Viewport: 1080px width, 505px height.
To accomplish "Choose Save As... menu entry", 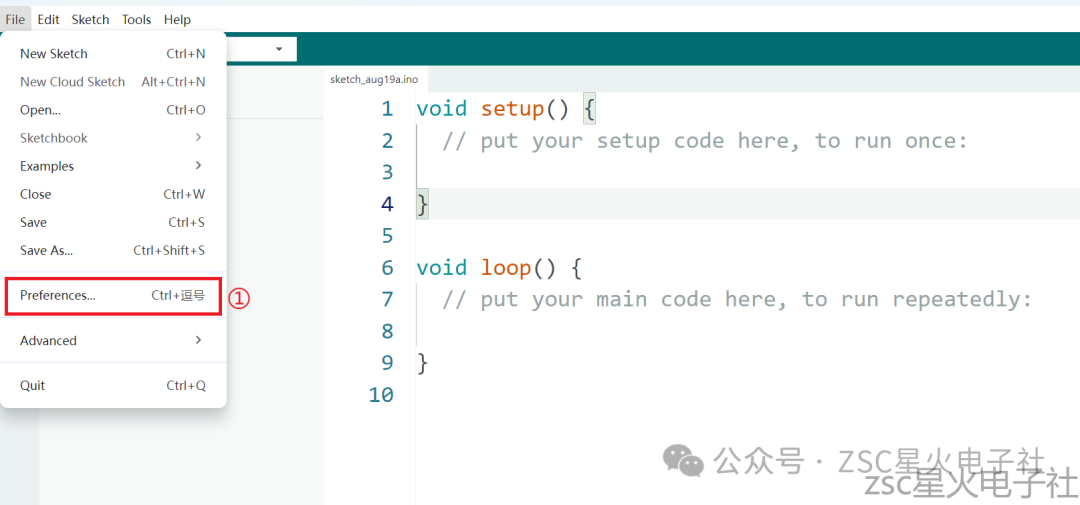I will (113, 251).
